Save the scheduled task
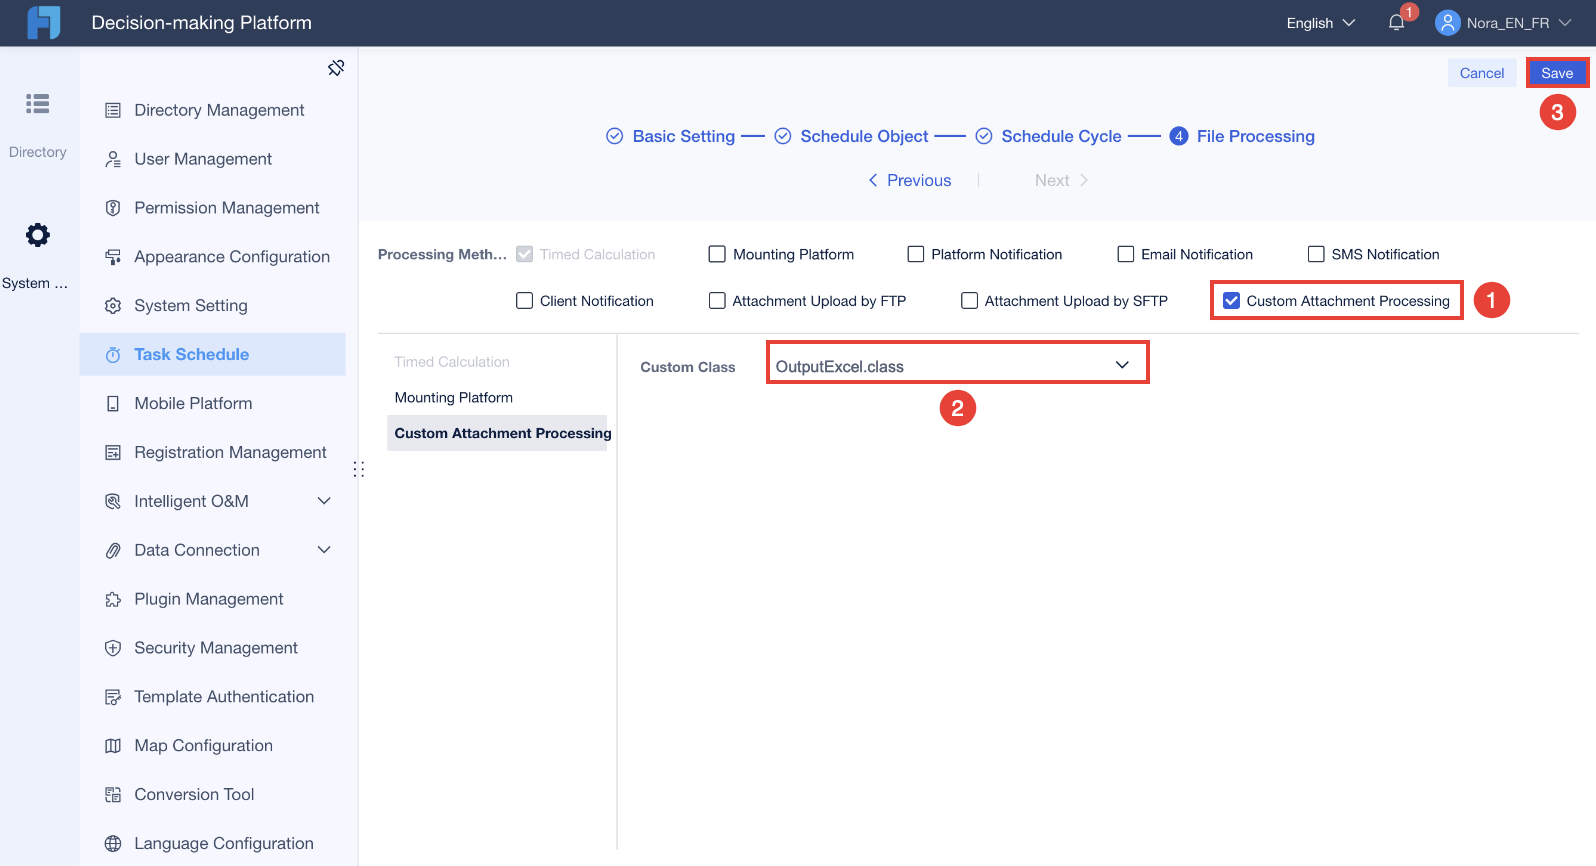The height and width of the screenshot is (866, 1596). click(1557, 73)
